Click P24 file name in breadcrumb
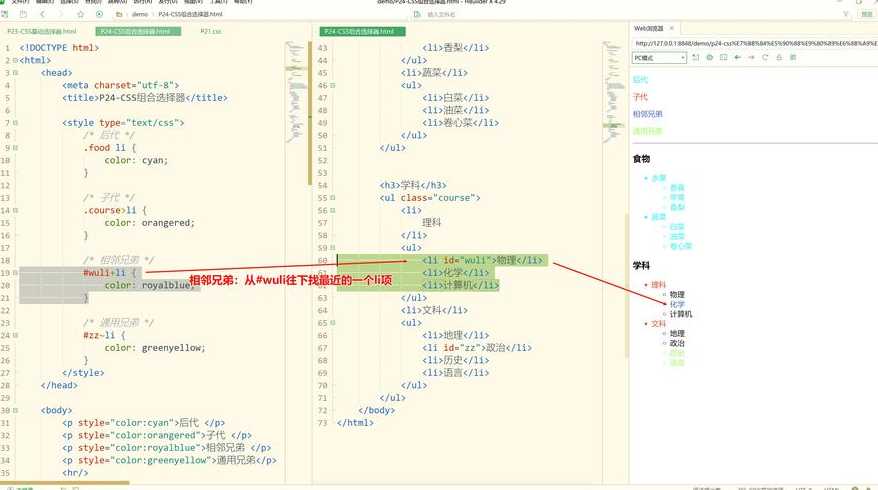The width and height of the screenshot is (878, 490). [x=190, y=14]
